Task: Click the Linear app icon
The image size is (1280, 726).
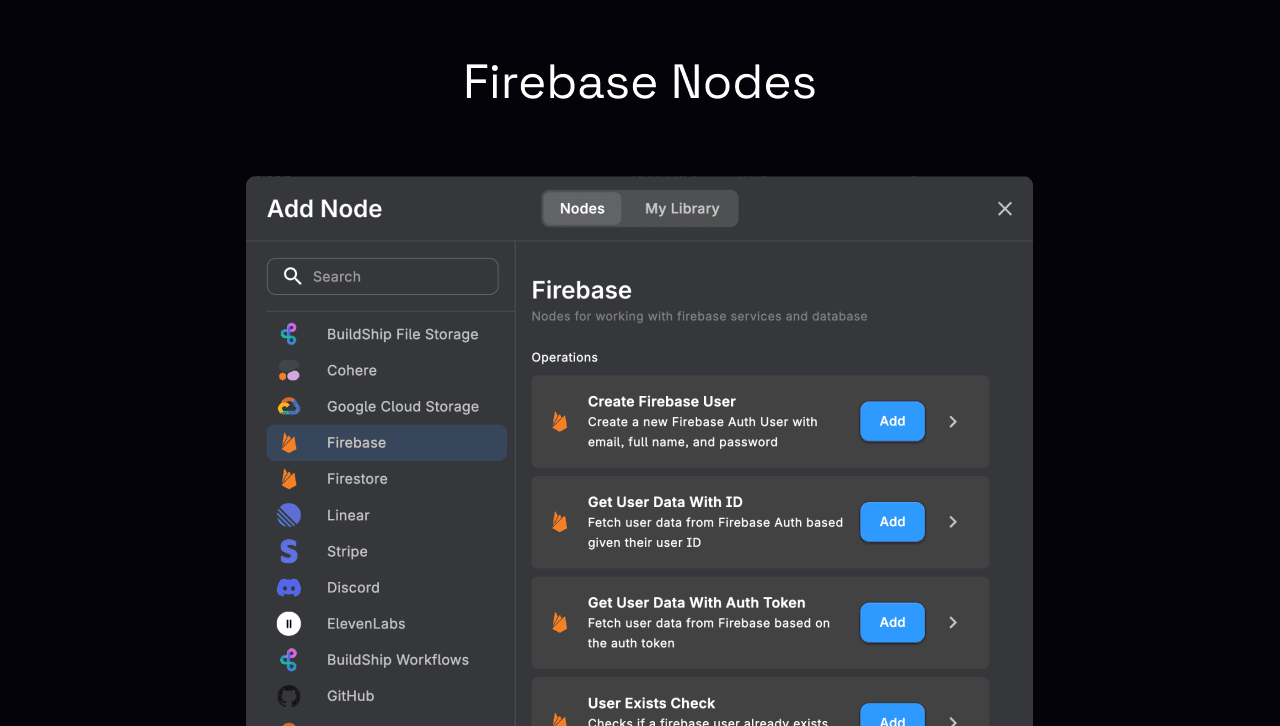Action: coord(288,514)
